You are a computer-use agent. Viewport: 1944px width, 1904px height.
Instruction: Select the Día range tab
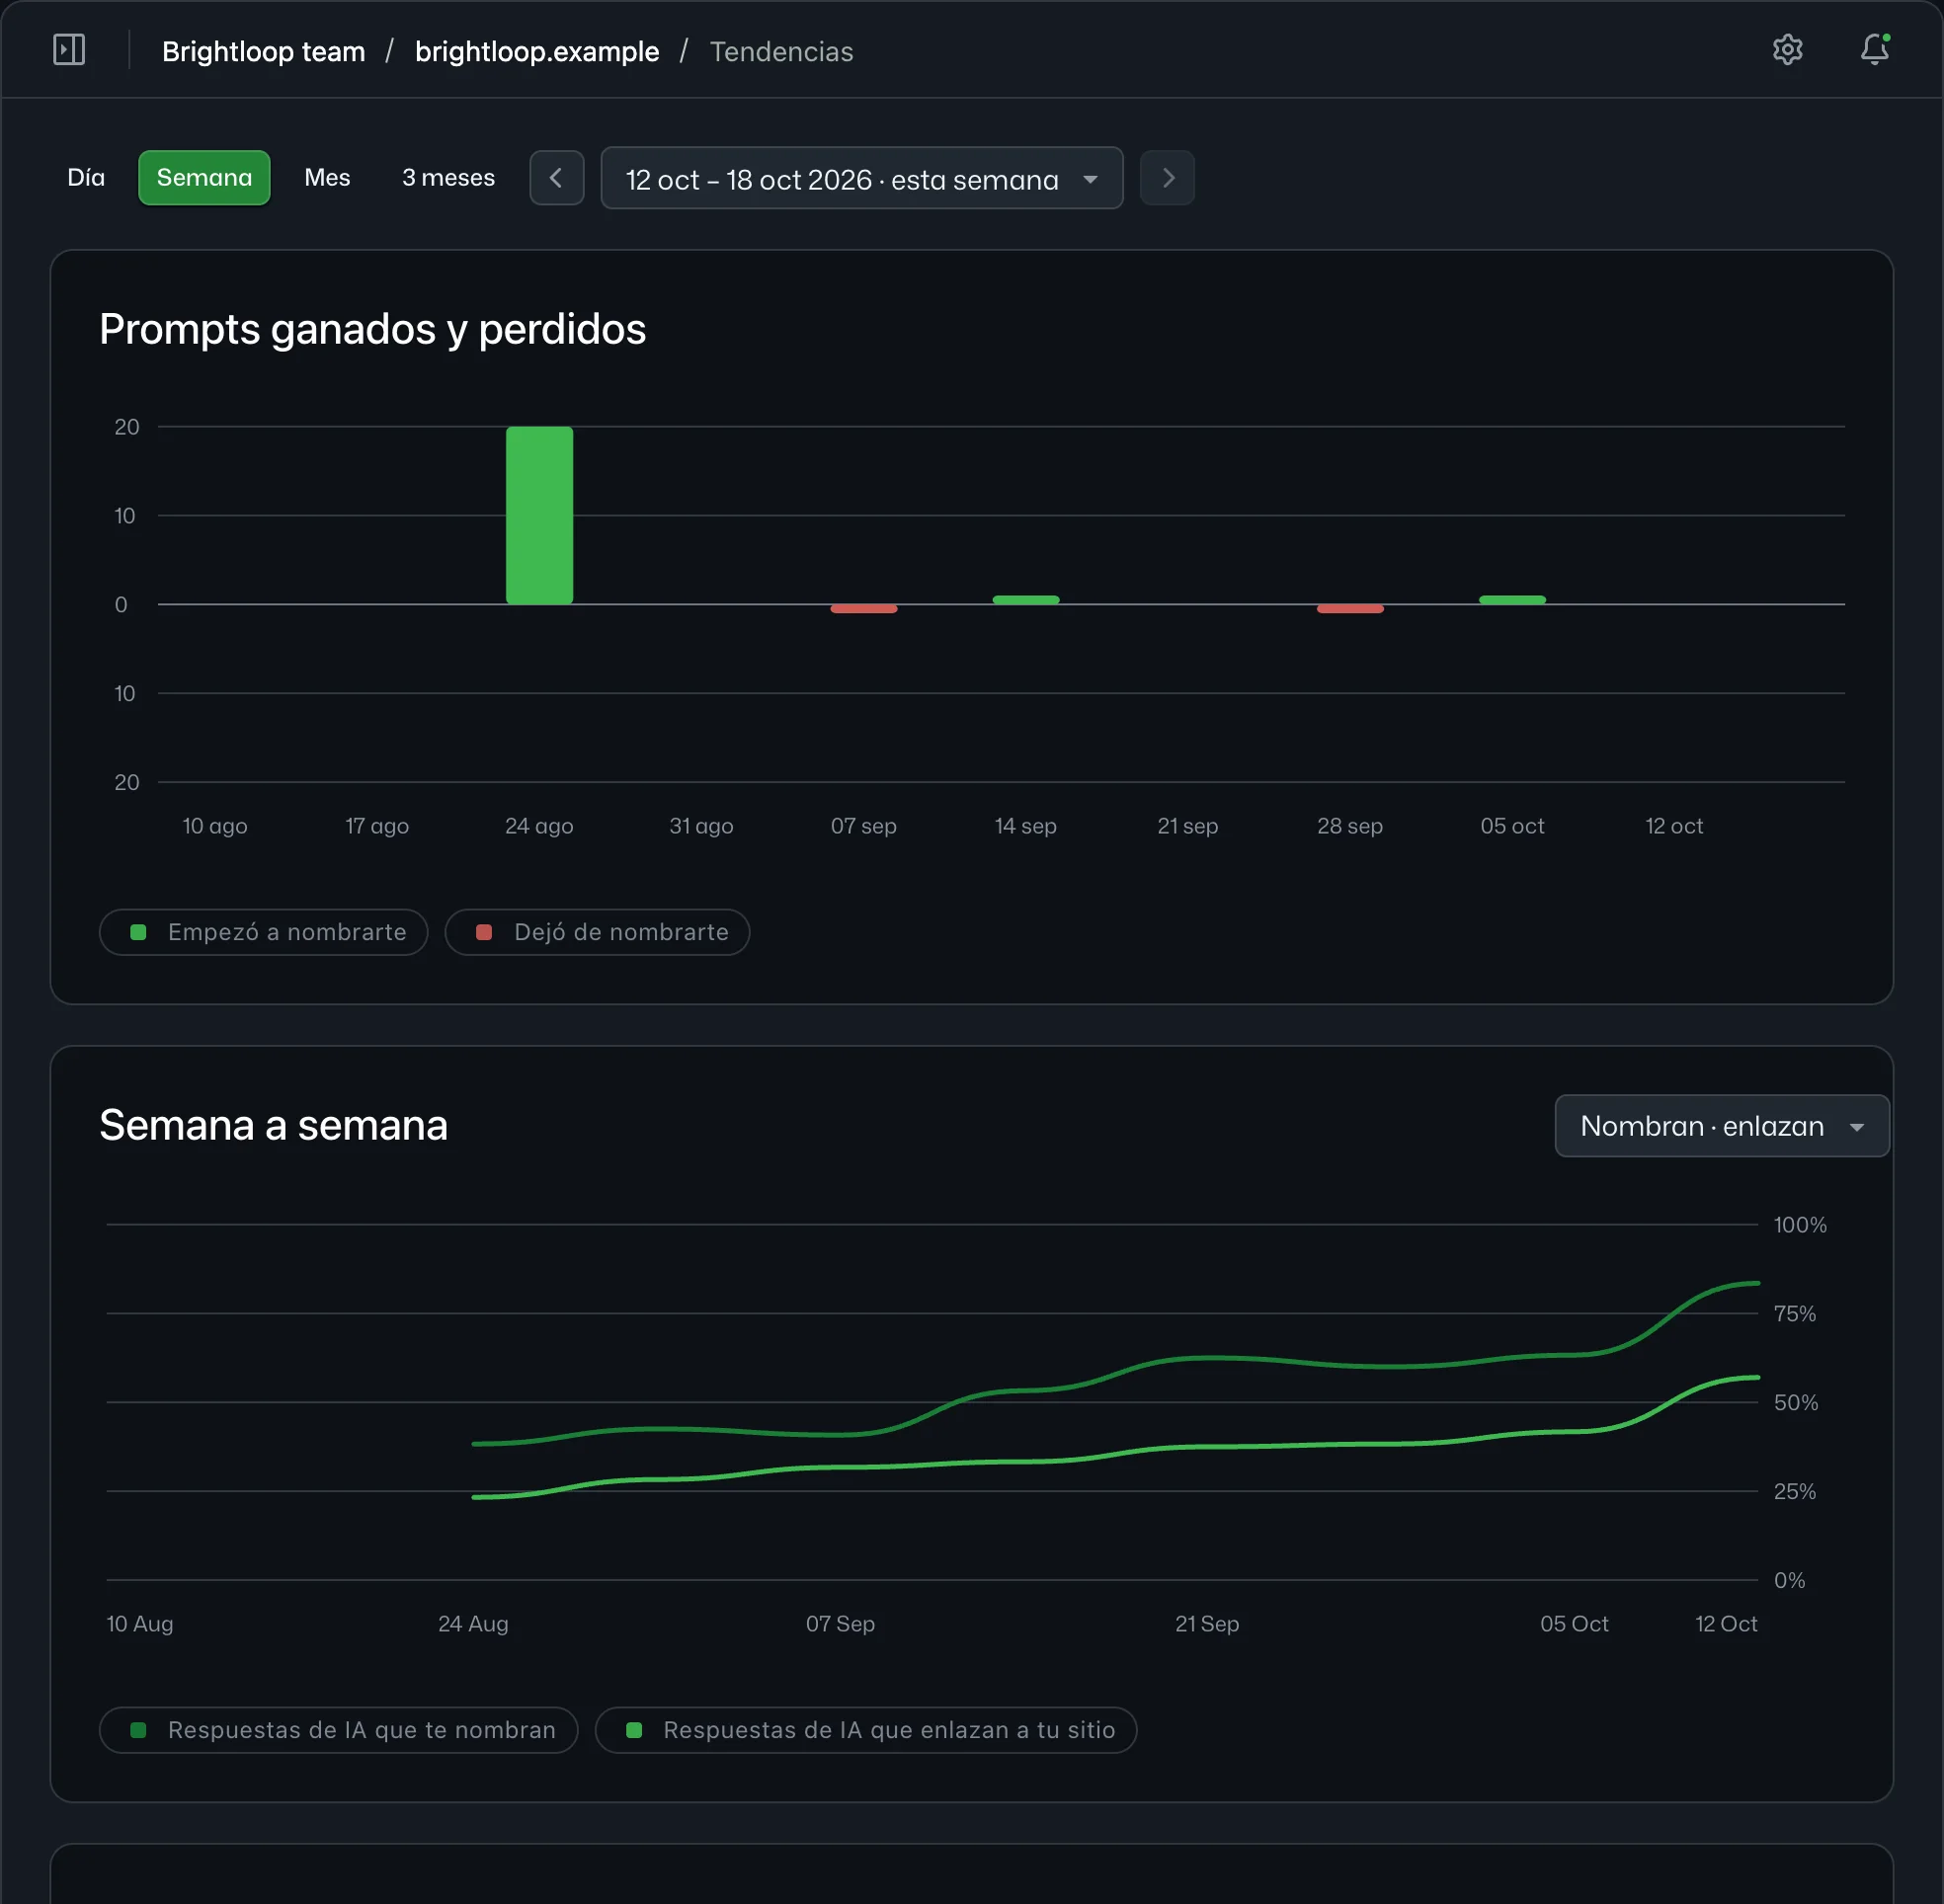click(86, 178)
